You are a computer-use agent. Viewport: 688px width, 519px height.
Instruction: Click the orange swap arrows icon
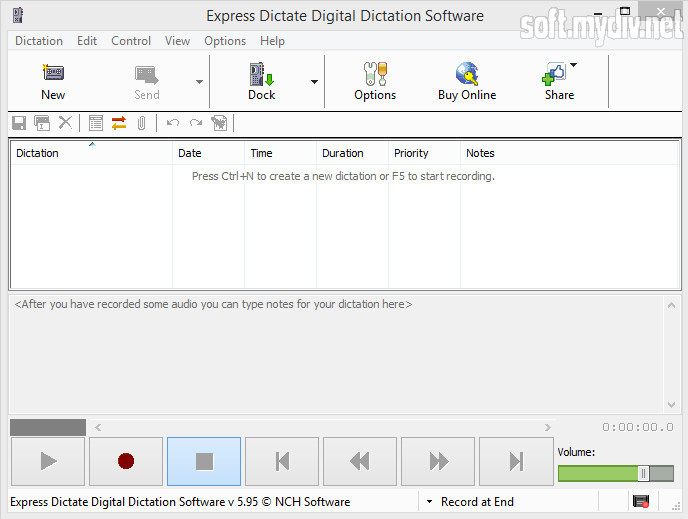tap(119, 123)
